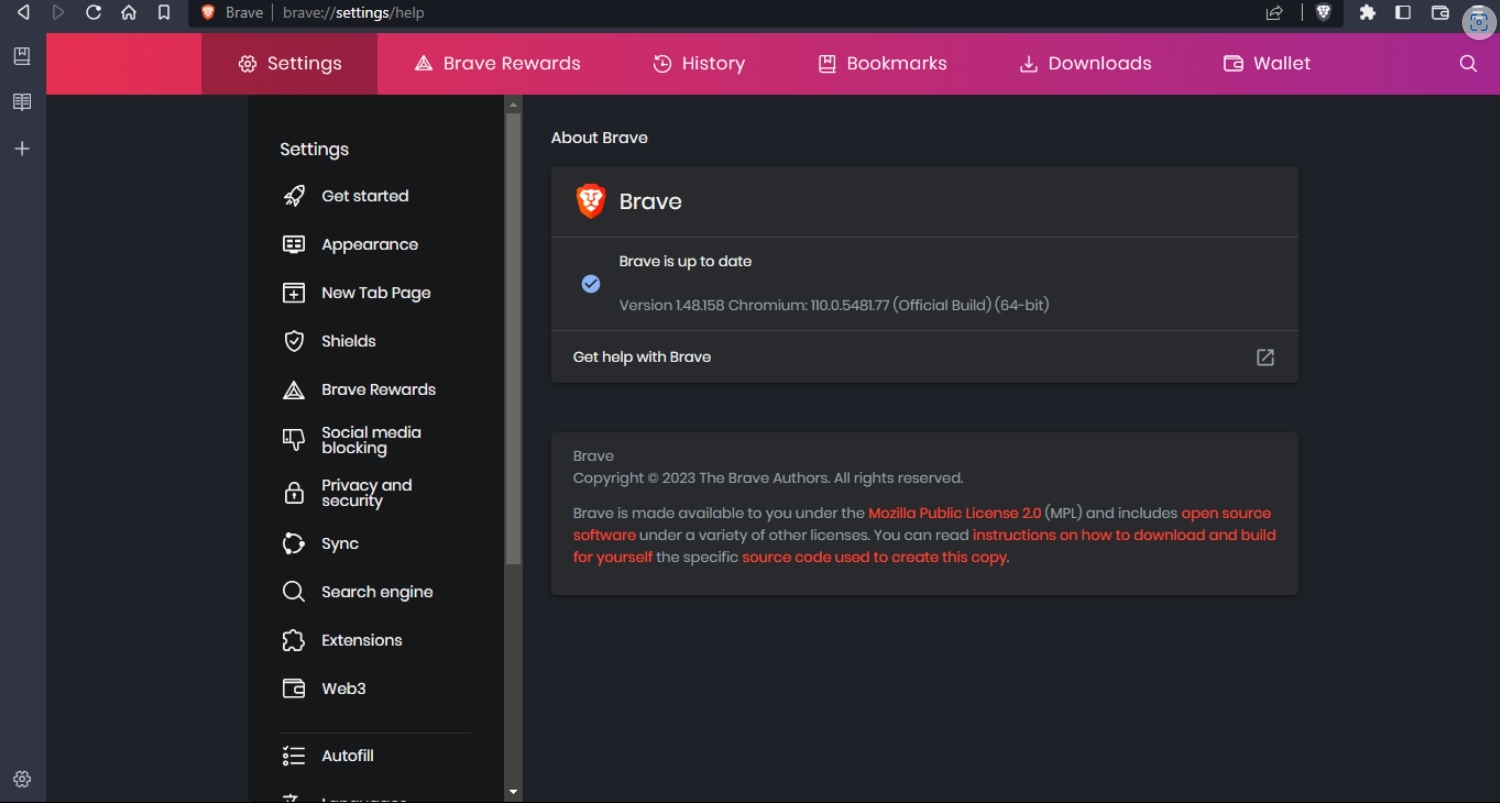1500x803 pixels.
Task: Open sidebar settings gear at bottom left
Action: (22, 779)
